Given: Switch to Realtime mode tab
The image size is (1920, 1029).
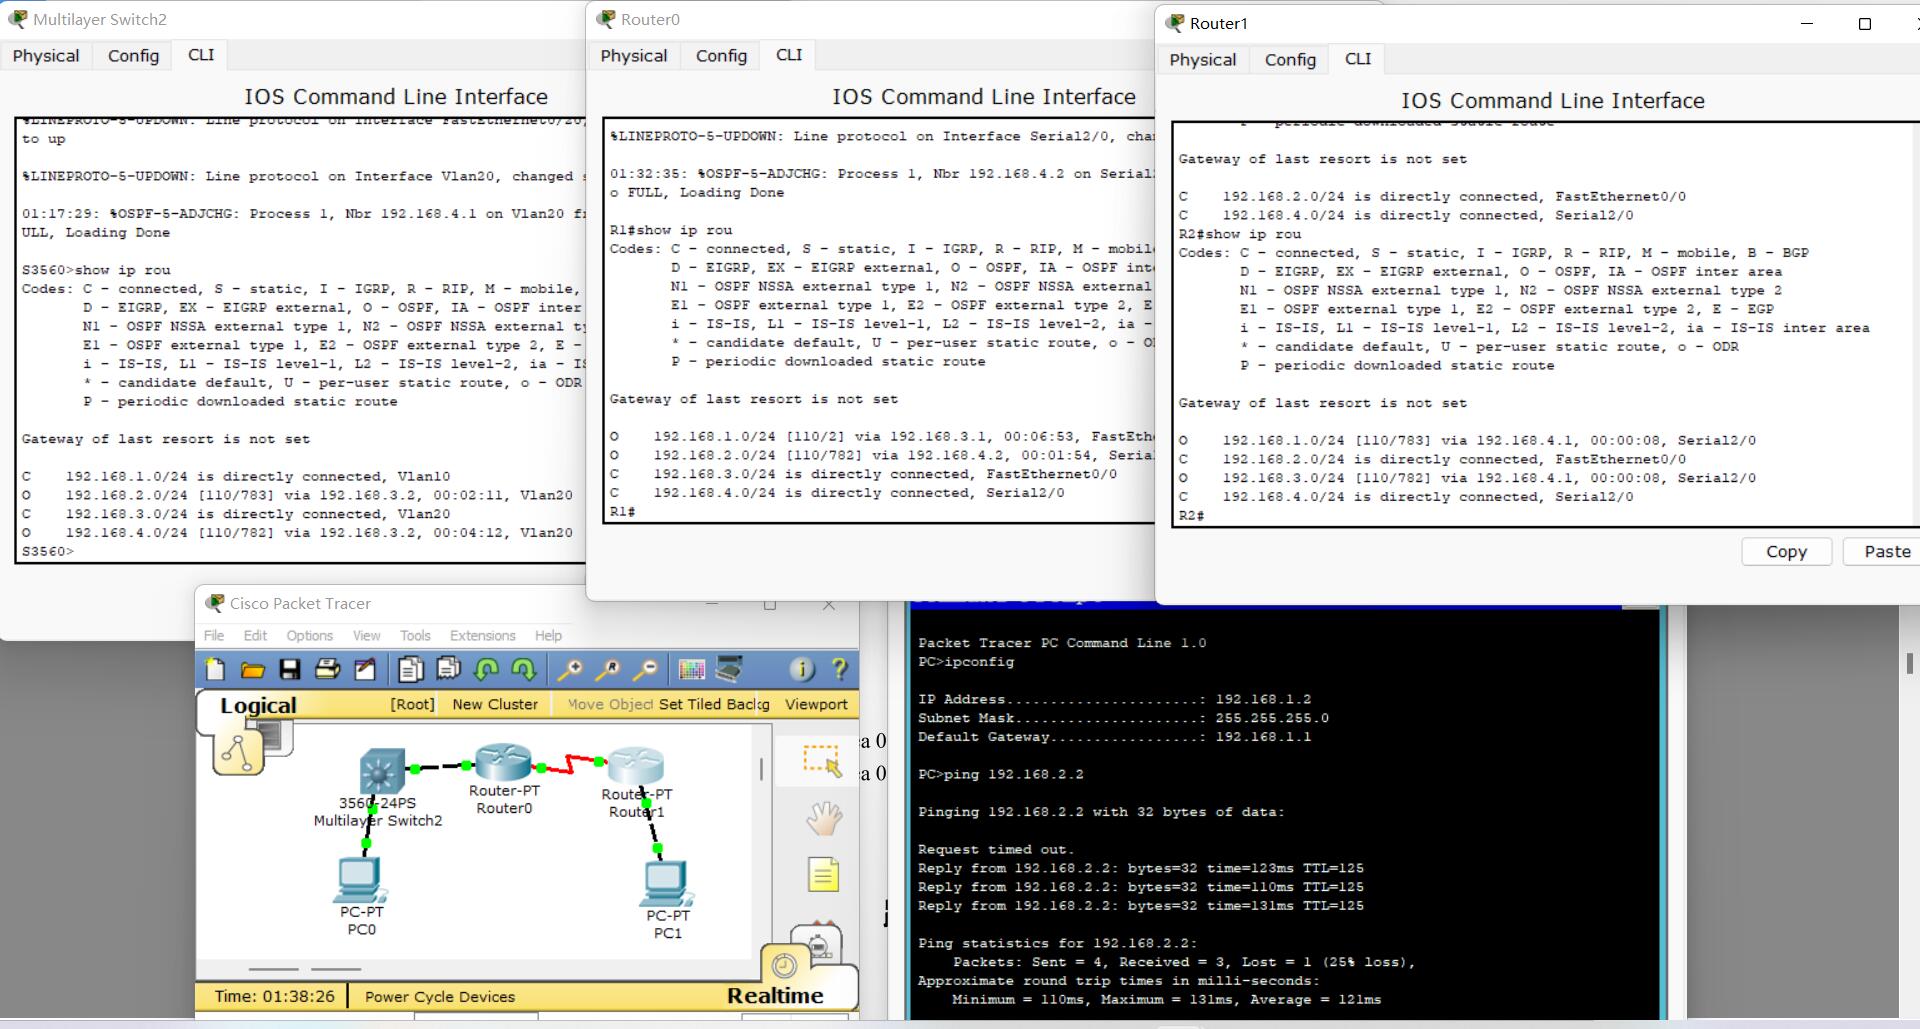Looking at the screenshot, I should click(x=775, y=996).
